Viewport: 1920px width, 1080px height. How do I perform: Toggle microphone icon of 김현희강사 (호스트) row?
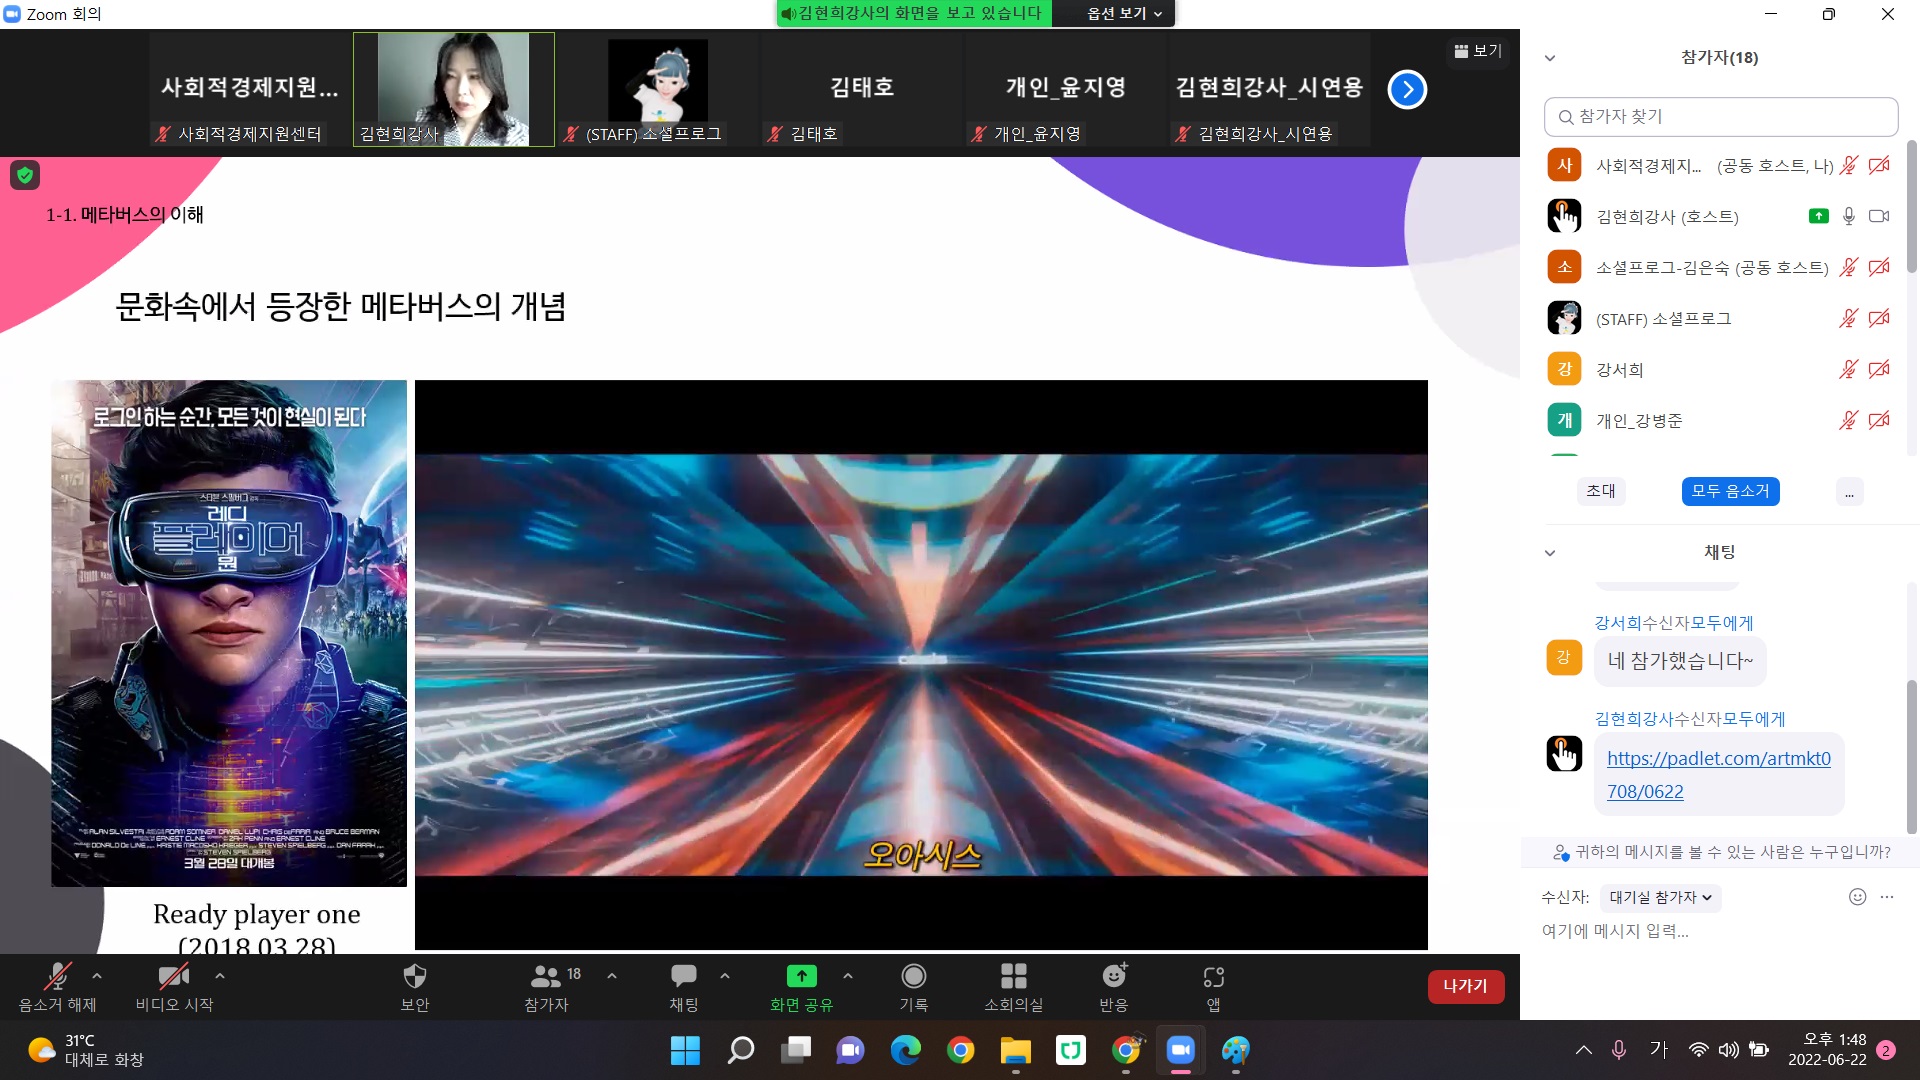point(1849,216)
